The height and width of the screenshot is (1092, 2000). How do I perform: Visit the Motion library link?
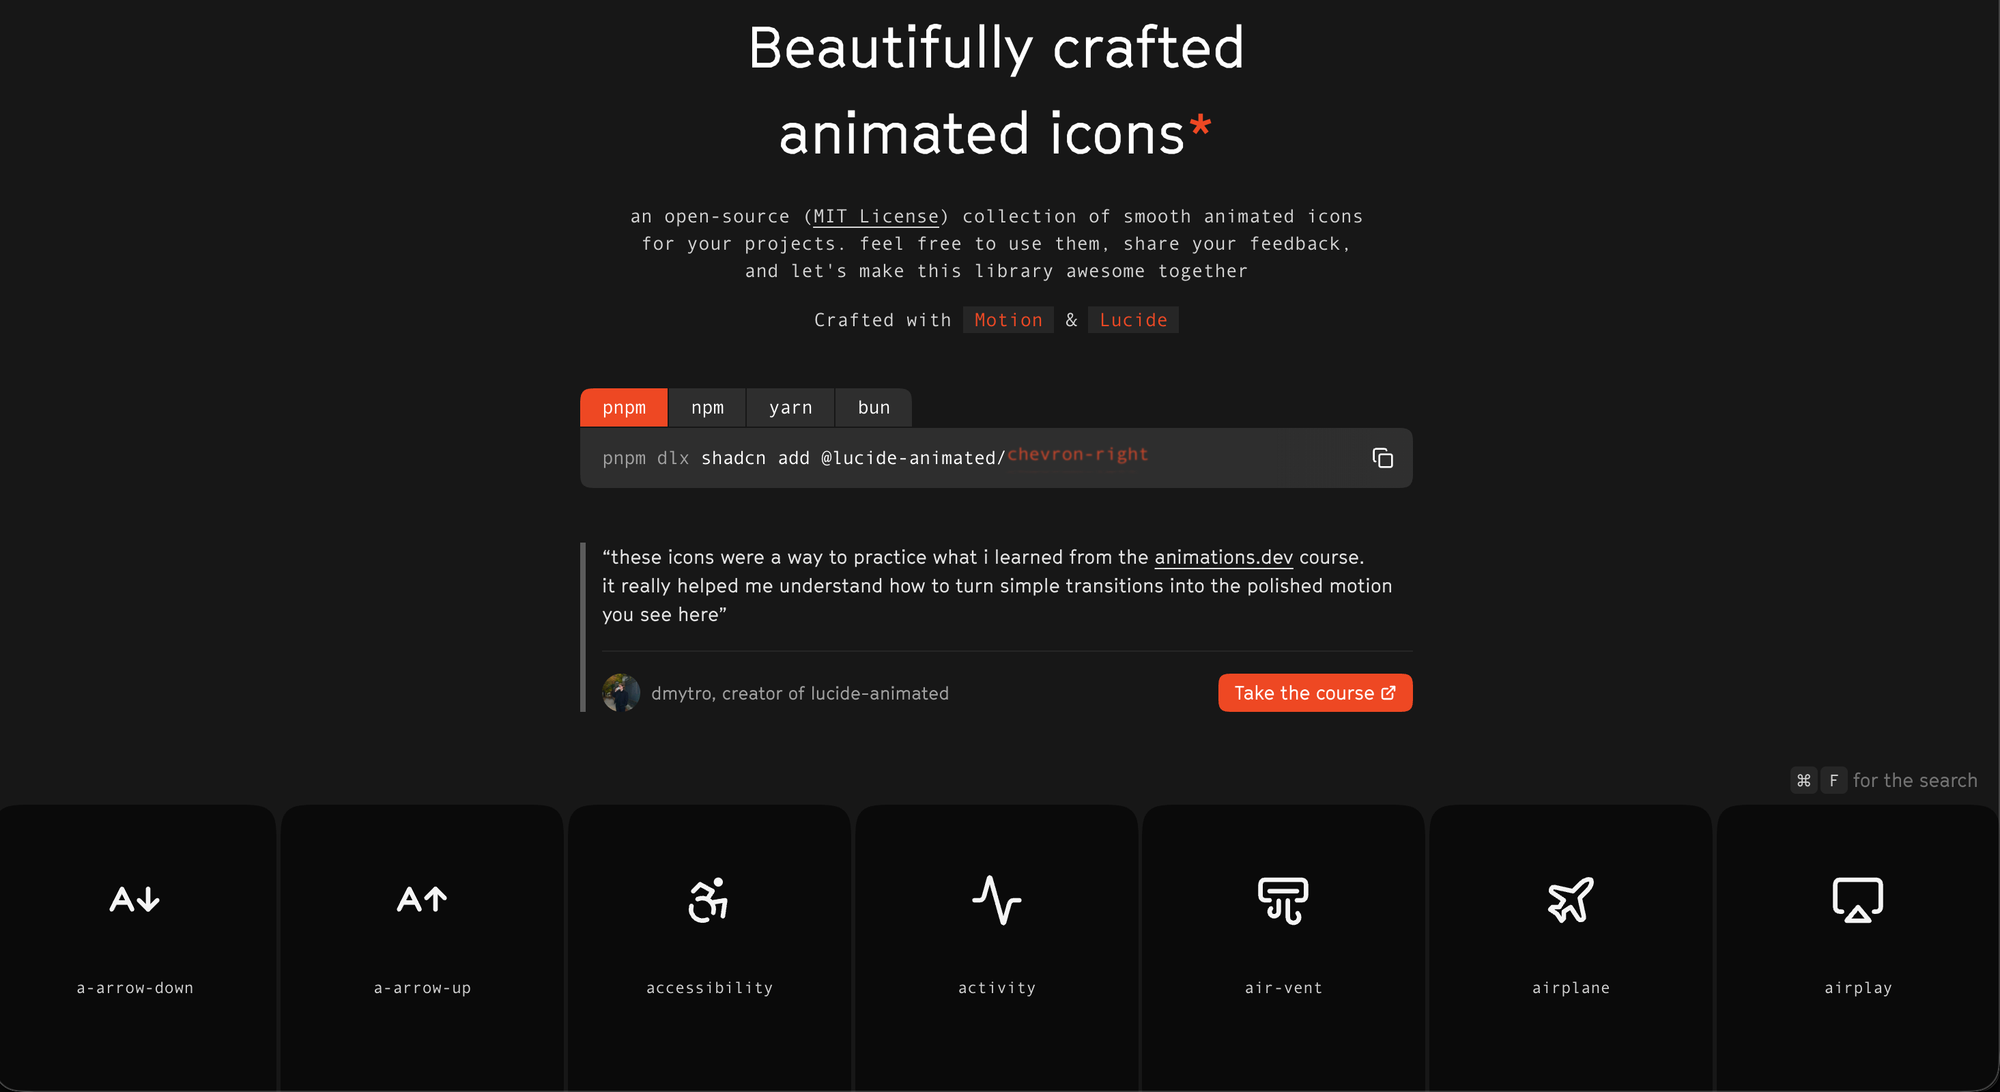point(1008,319)
